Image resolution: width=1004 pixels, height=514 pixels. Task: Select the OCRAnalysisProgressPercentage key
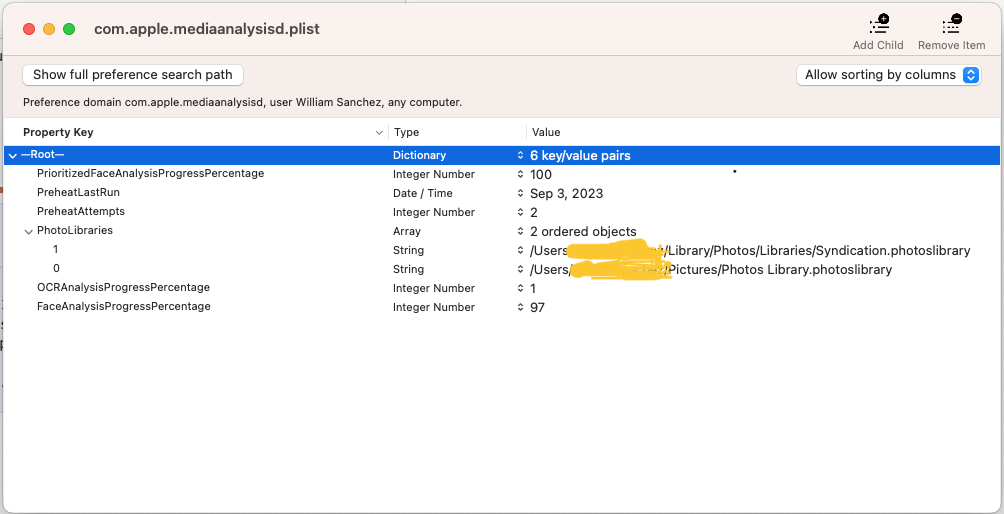[x=123, y=288]
